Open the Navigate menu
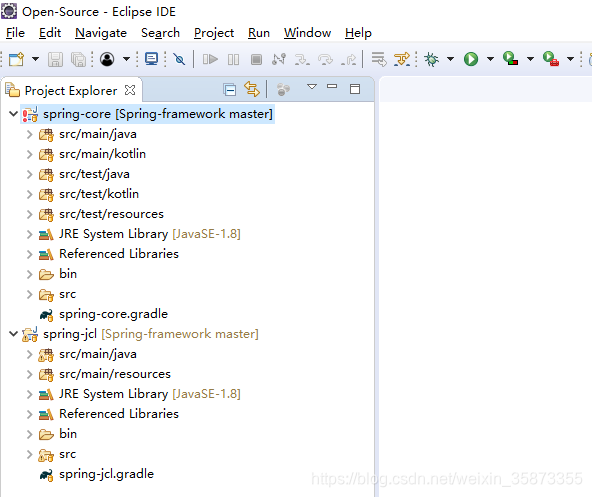The height and width of the screenshot is (497, 592). [x=101, y=33]
